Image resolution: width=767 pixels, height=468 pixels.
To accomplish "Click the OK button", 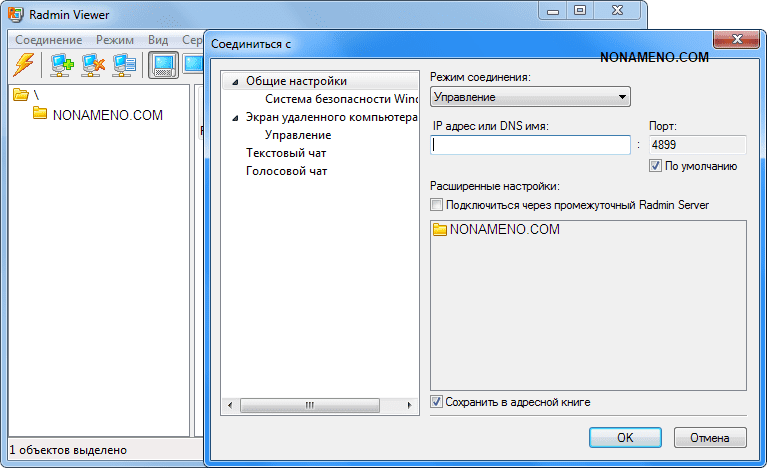I will (x=625, y=437).
